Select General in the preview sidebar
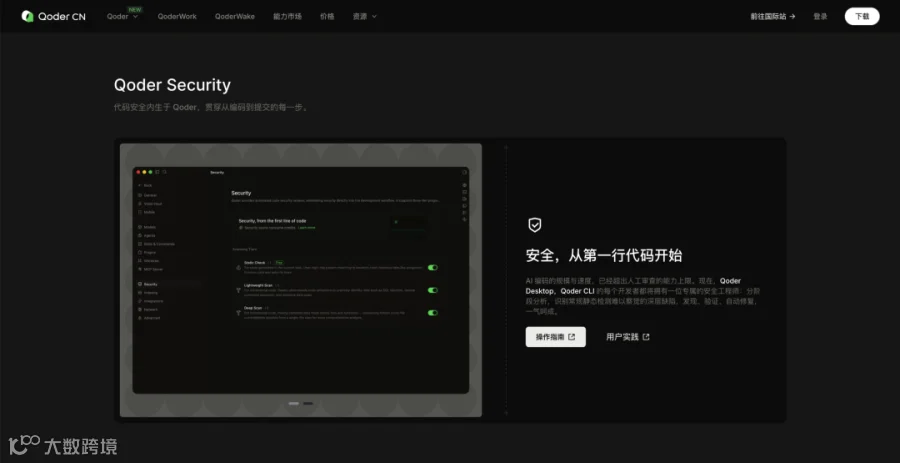Image resolution: width=900 pixels, height=463 pixels. [x=148, y=195]
